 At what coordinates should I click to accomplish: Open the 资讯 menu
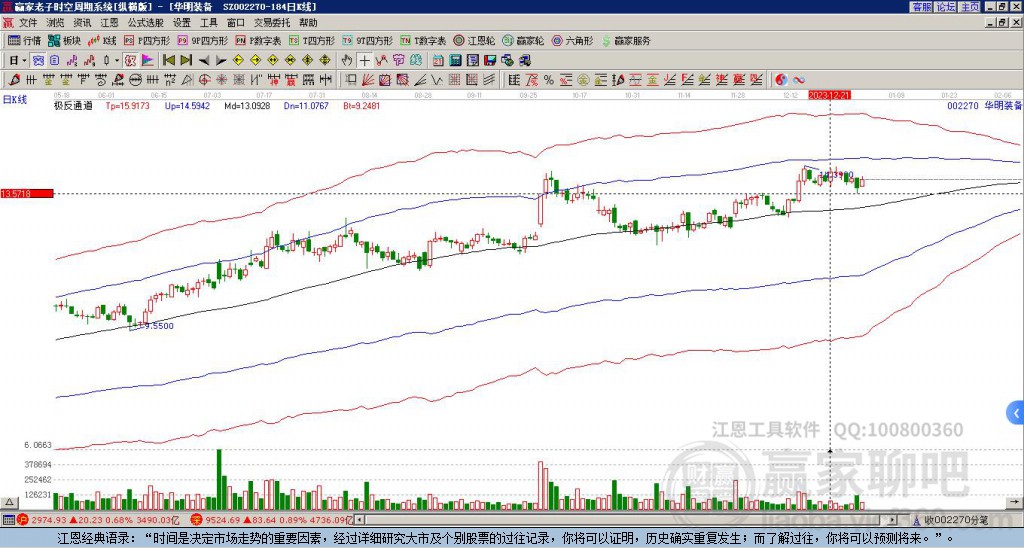pyautogui.click(x=82, y=23)
